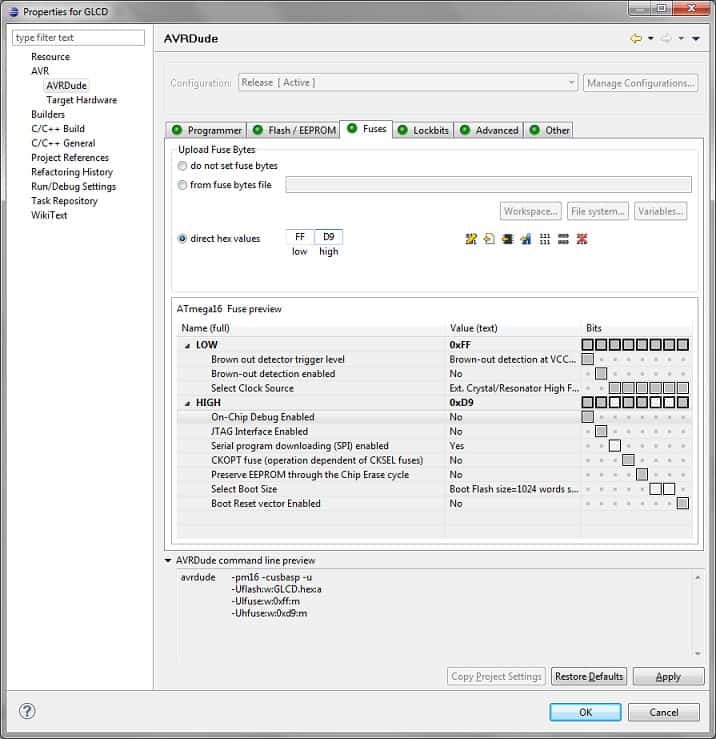Select 'from fuse bytes file' radio button

click(x=182, y=185)
